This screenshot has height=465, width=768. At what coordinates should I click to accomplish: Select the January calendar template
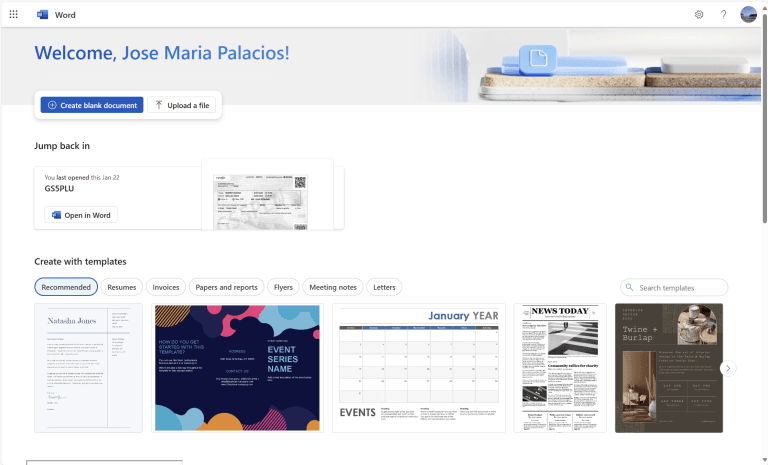[419, 367]
